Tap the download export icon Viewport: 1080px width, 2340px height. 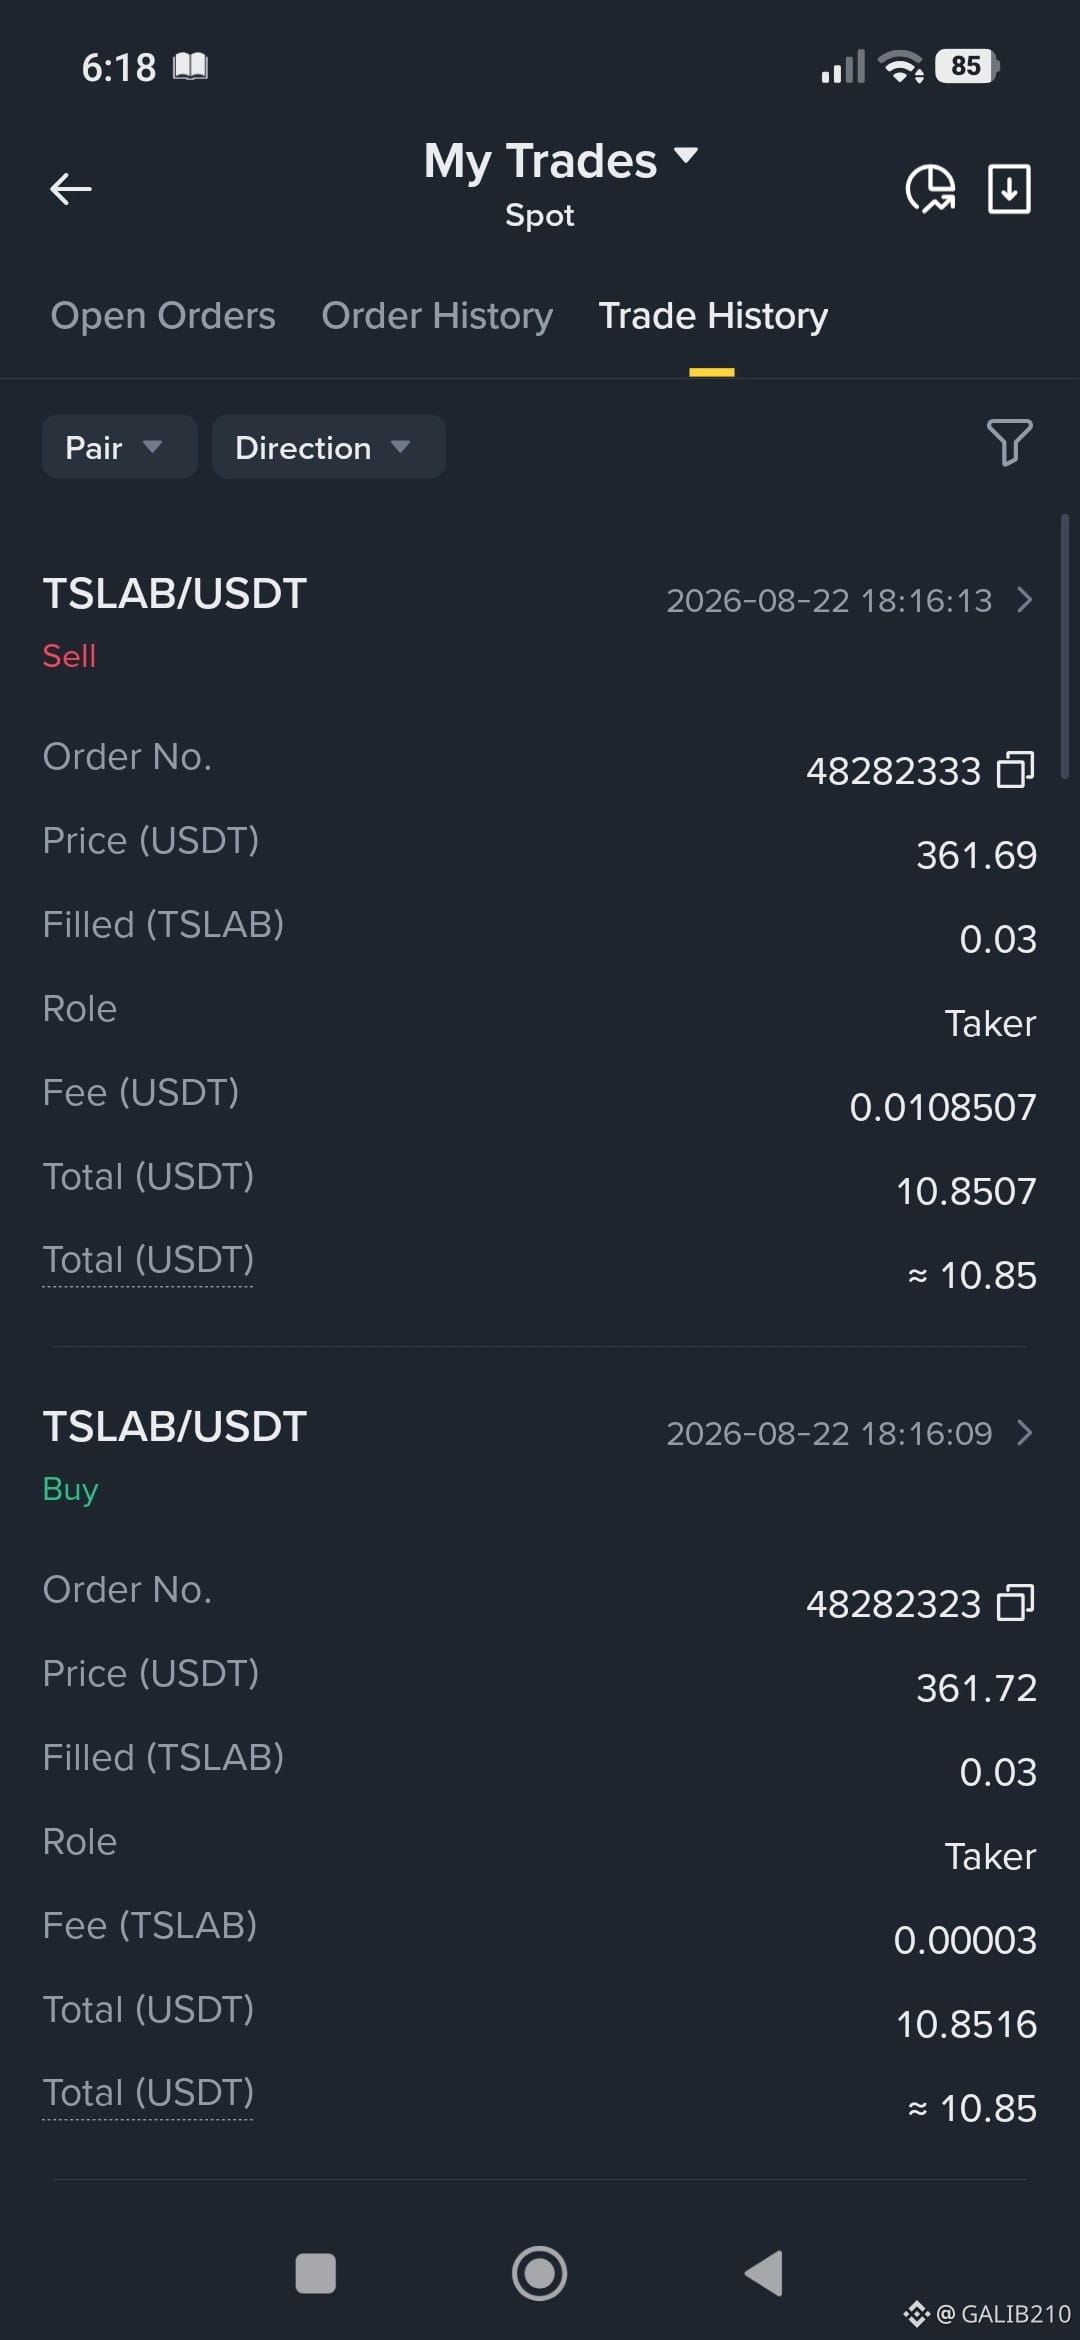pos(1009,188)
